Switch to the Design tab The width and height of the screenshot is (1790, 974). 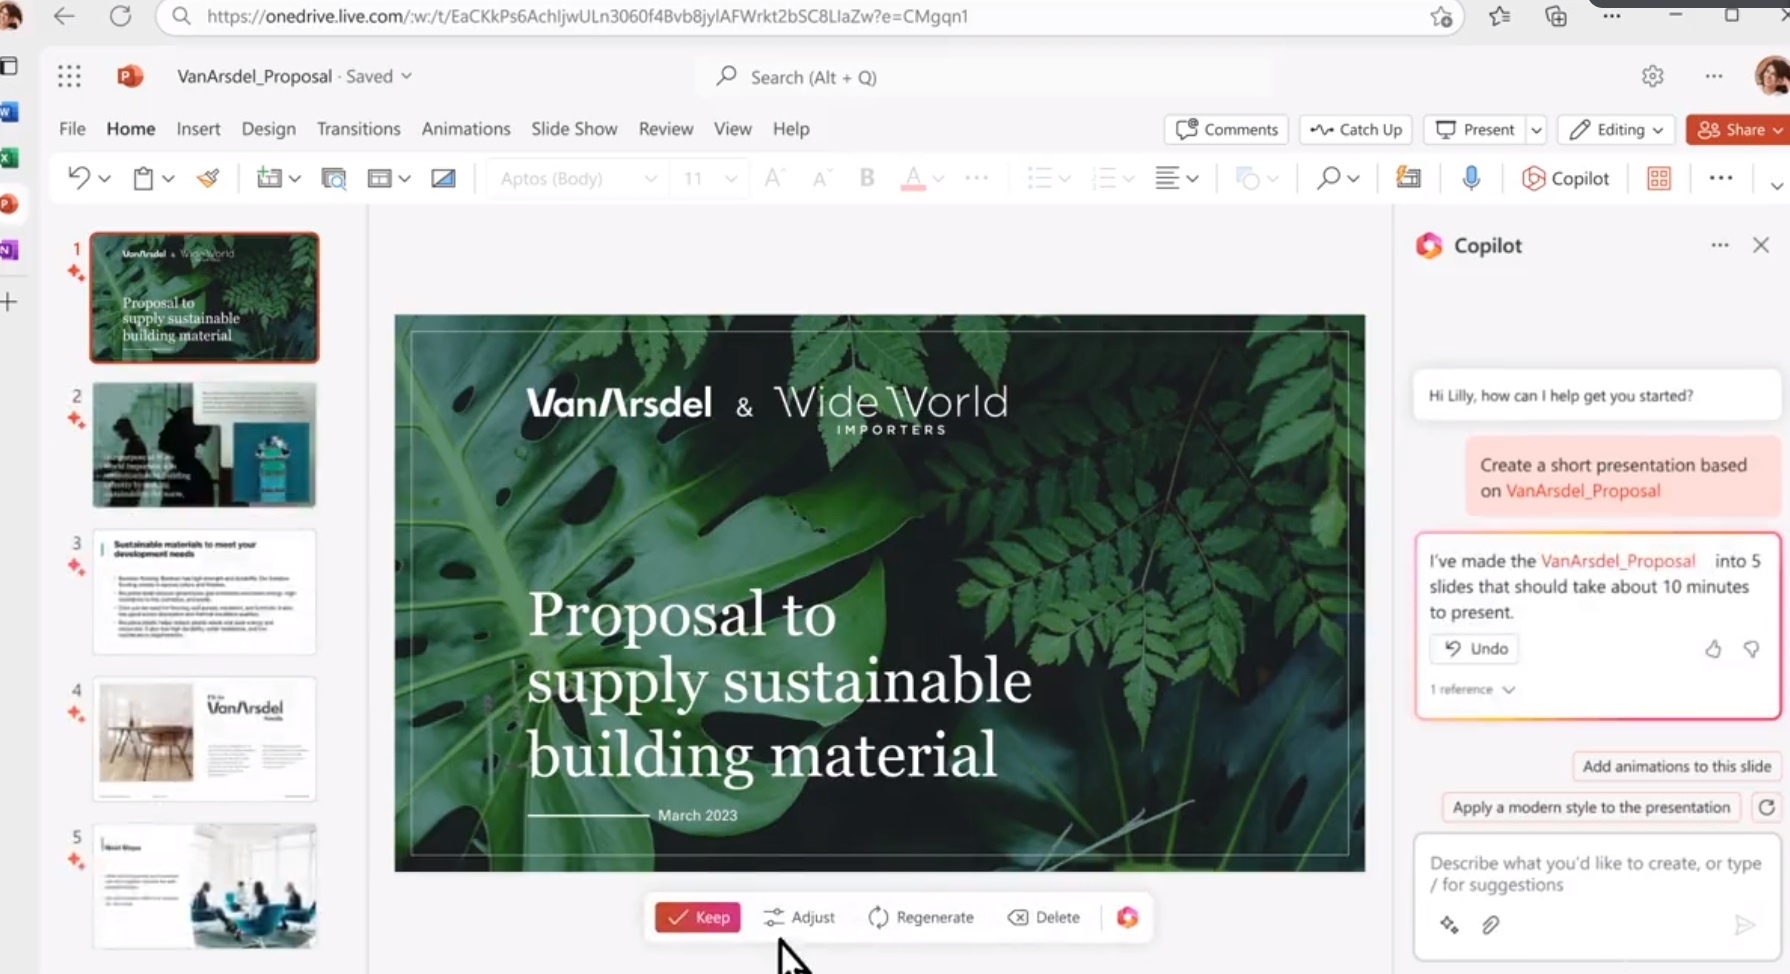(x=268, y=129)
